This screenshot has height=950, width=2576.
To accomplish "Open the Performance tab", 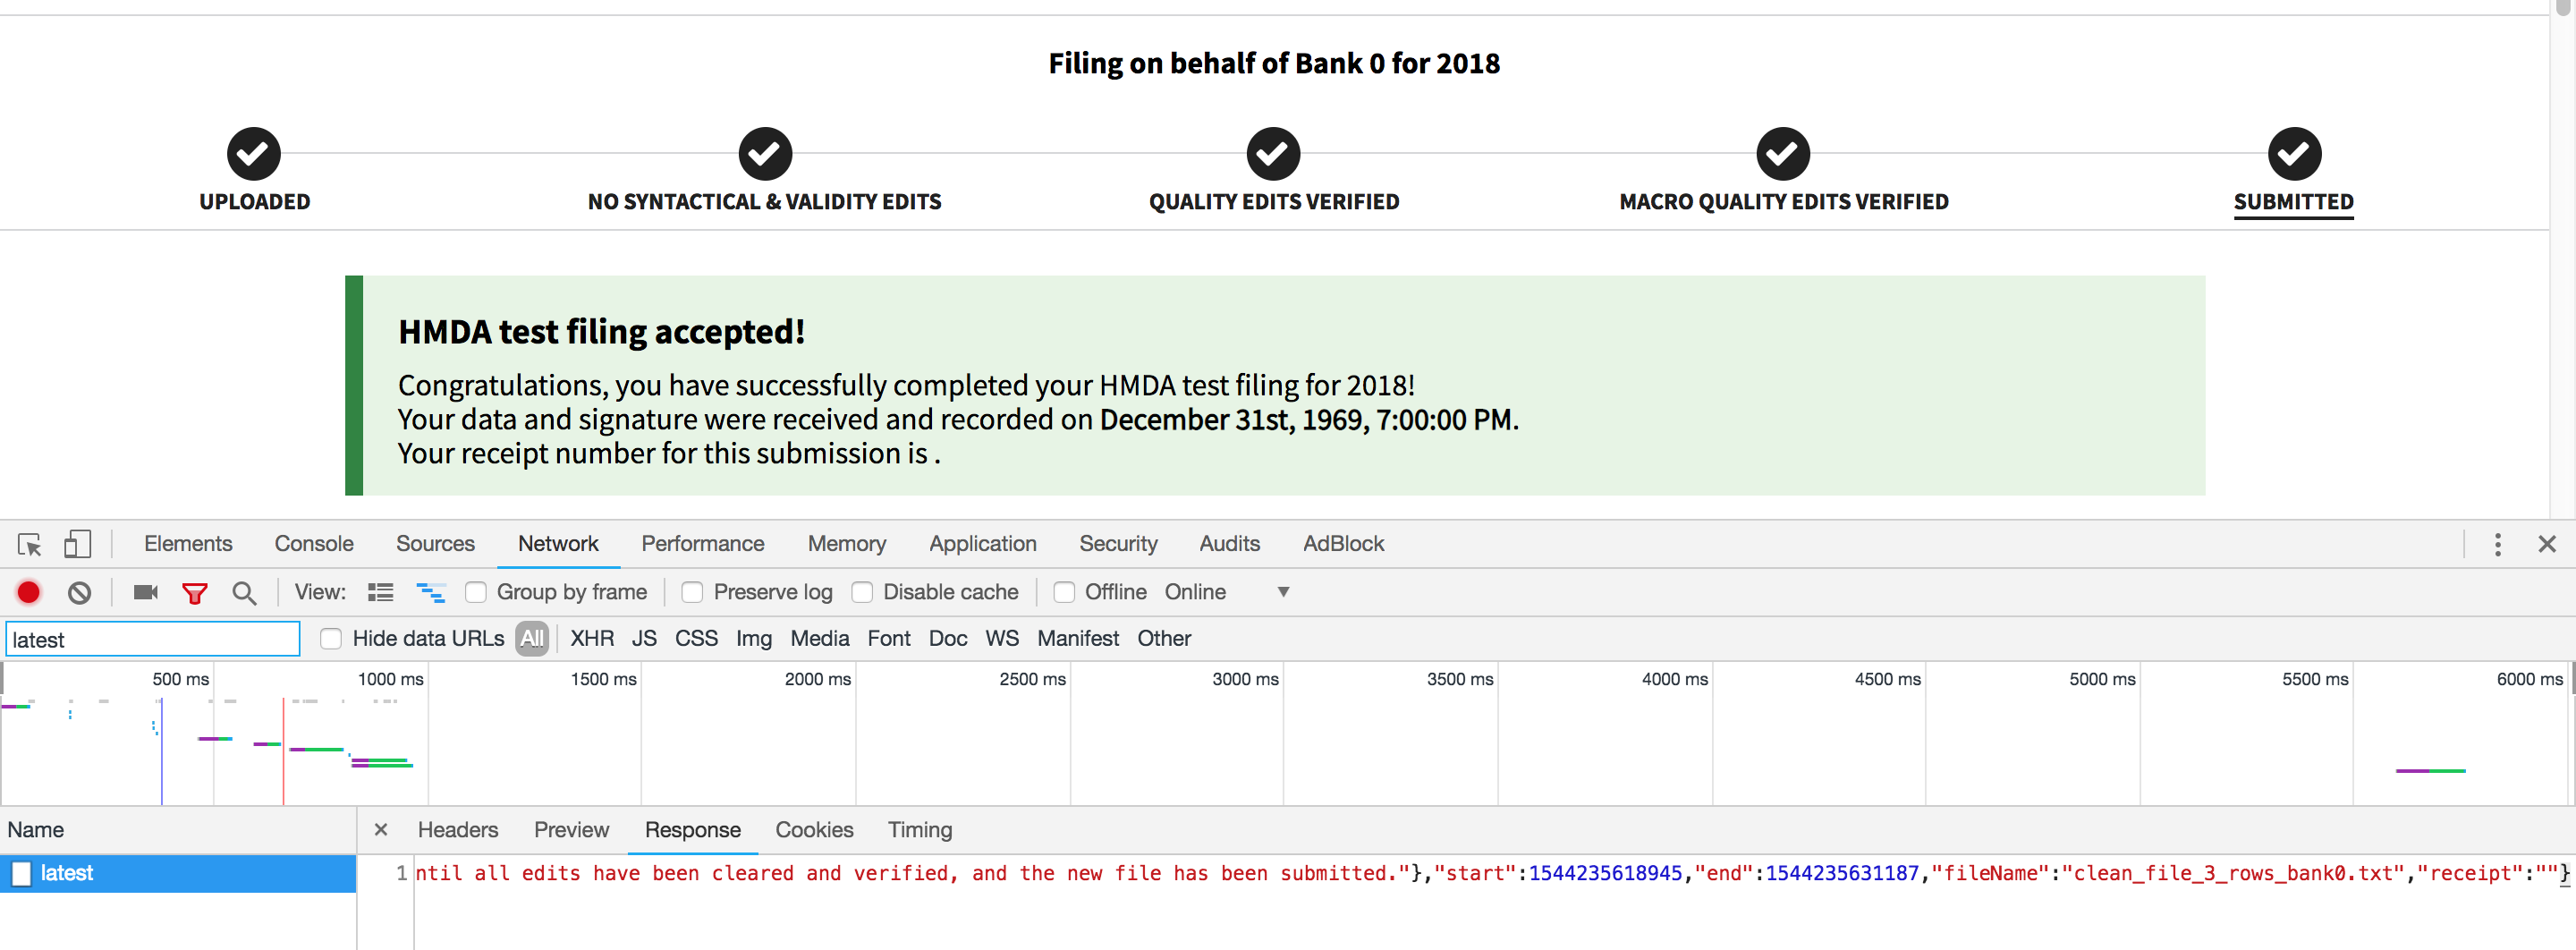I will [x=703, y=543].
